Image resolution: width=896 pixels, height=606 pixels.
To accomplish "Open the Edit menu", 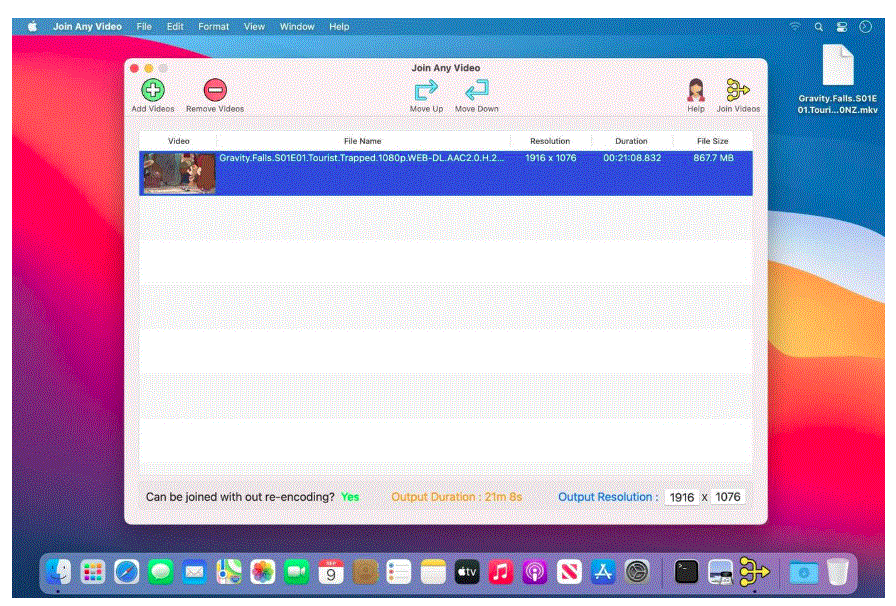I will click(x=175, y=26).
